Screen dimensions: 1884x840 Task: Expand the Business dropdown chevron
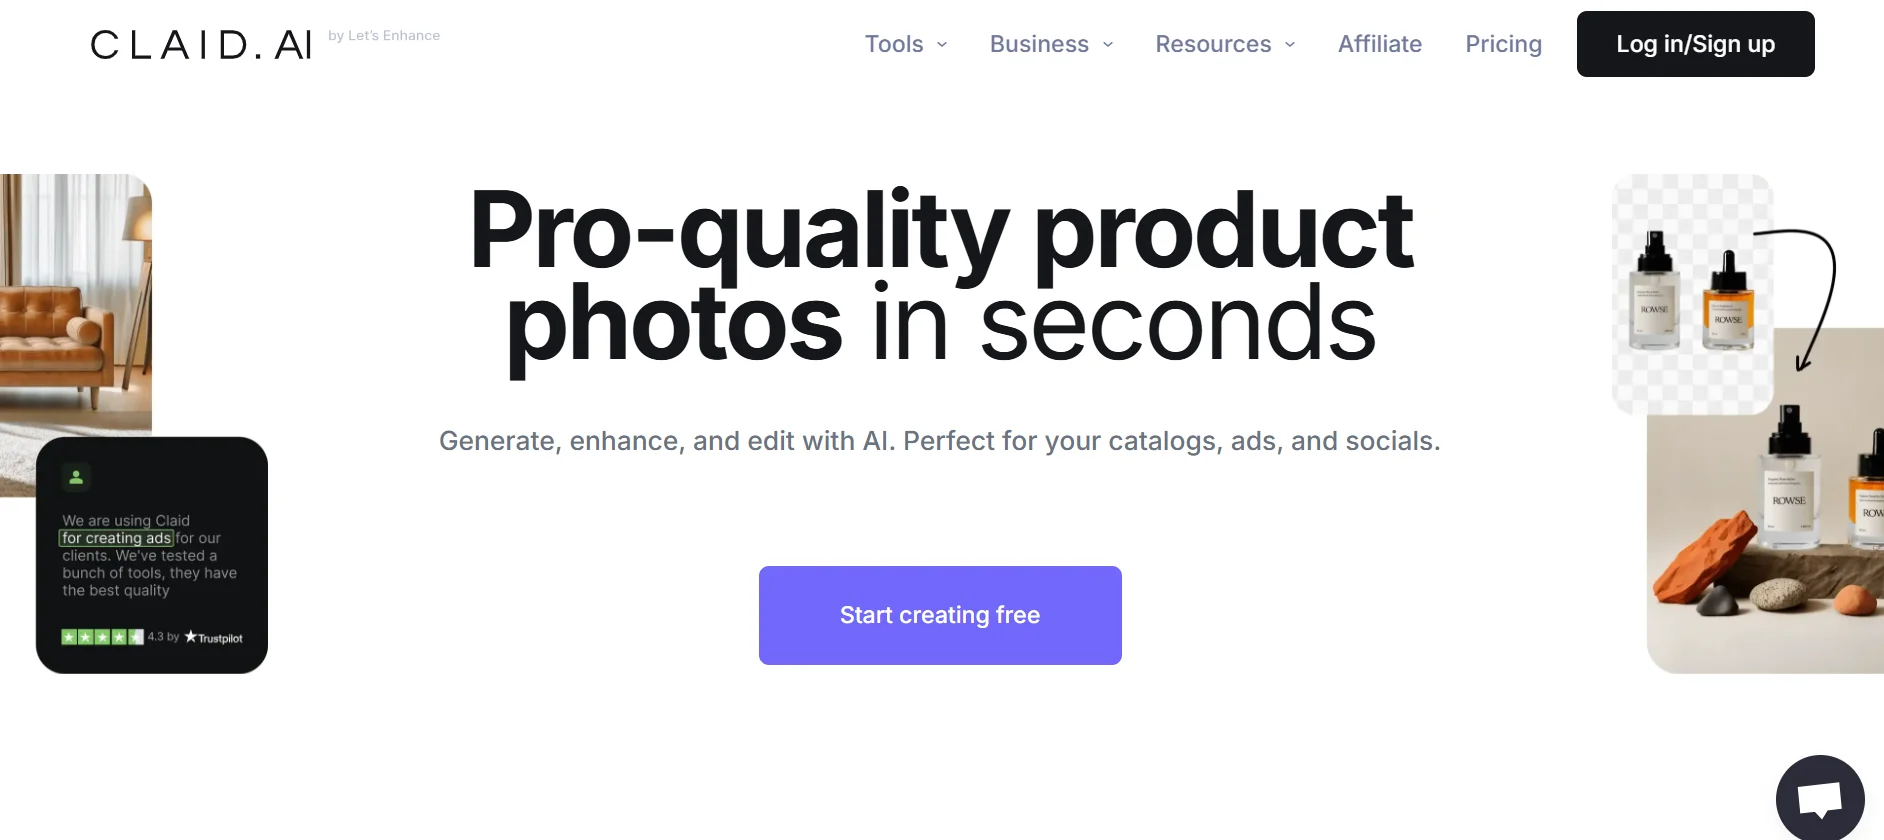1108,44
